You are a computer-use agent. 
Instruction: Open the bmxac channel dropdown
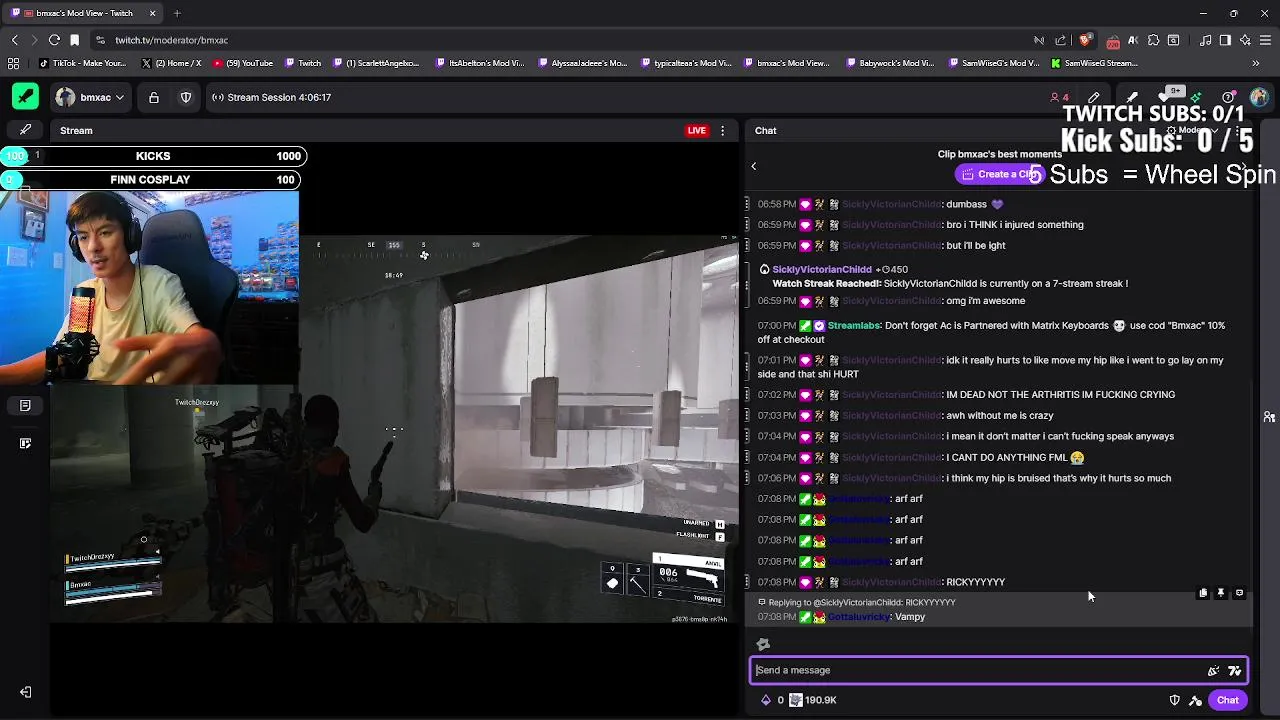[90, 97]
